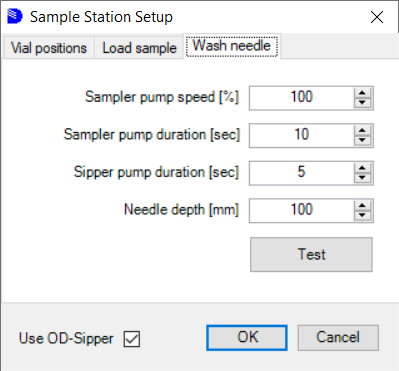Close the Sample Station Setup window
Viewport: 399px width, 371px height.
377,17
